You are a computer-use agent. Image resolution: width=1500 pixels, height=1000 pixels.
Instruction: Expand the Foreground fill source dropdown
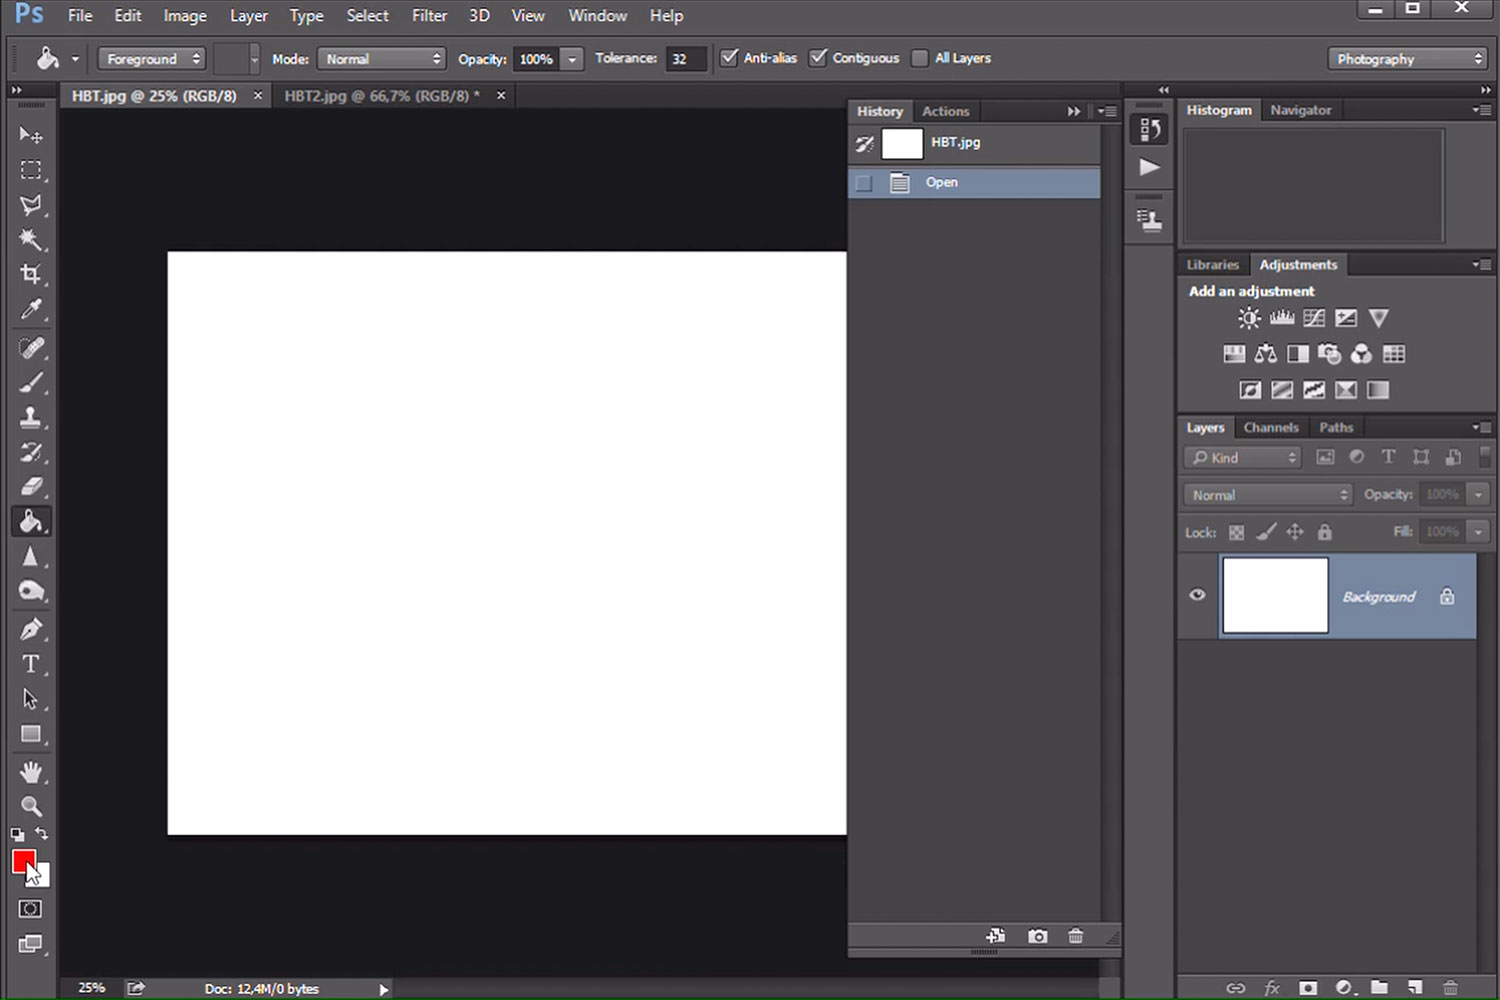click(151, 59)
